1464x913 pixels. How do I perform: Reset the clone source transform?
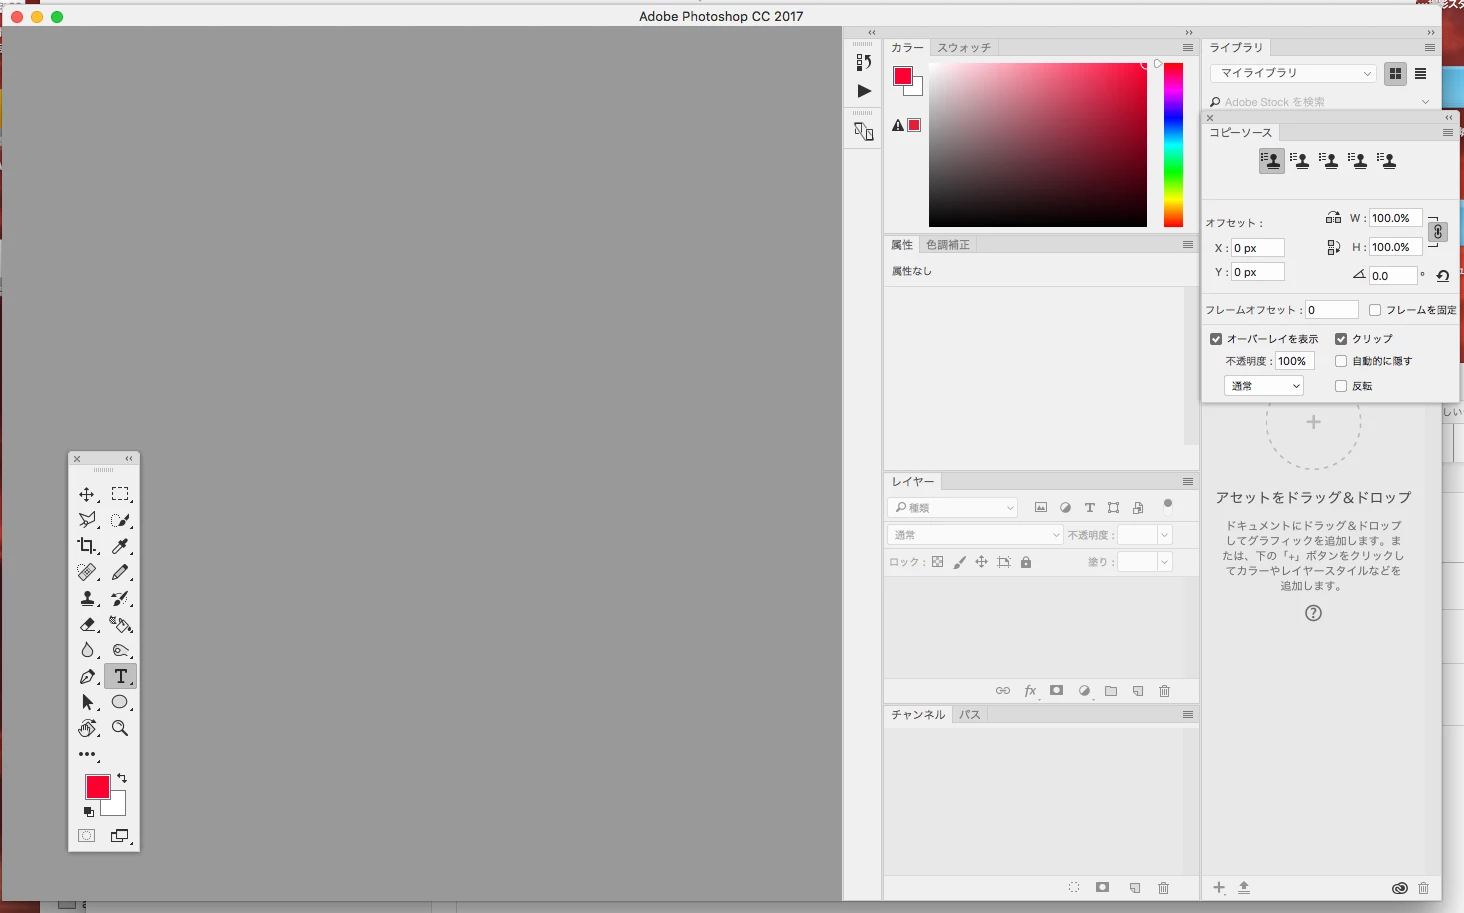pyautogui.click(x=1442, y=276)
